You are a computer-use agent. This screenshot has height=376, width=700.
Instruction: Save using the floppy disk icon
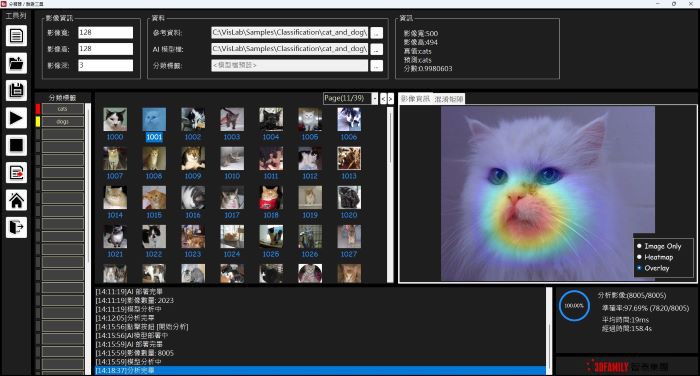click(16, 91)
